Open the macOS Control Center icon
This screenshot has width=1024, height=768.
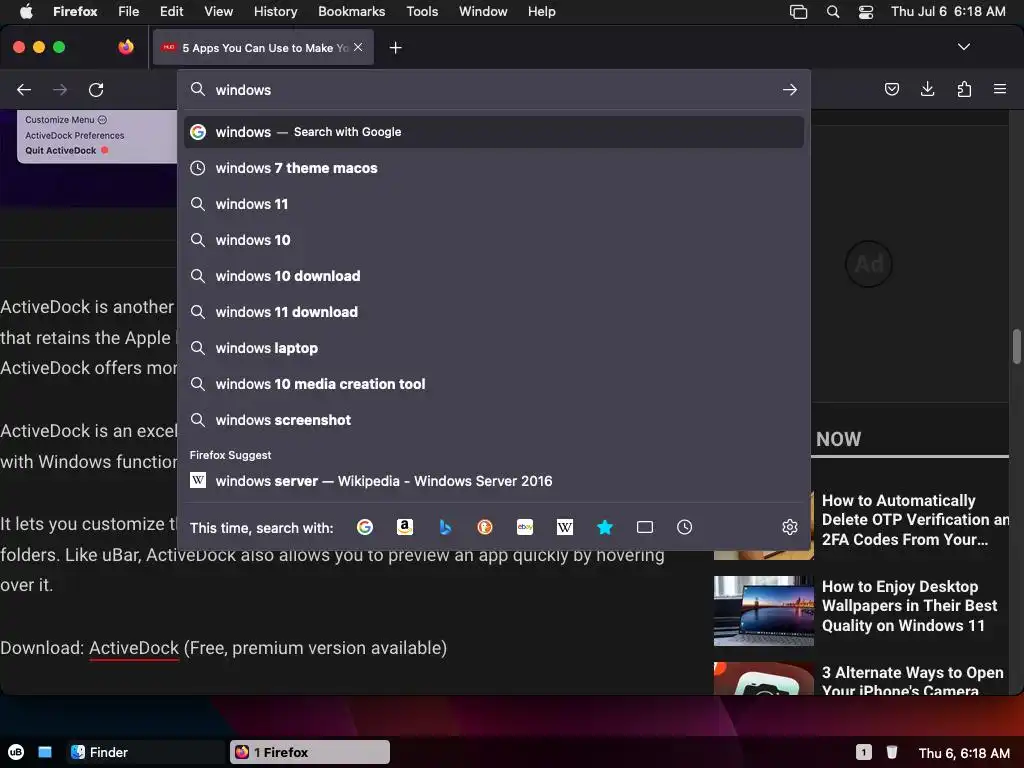[865, 12]
